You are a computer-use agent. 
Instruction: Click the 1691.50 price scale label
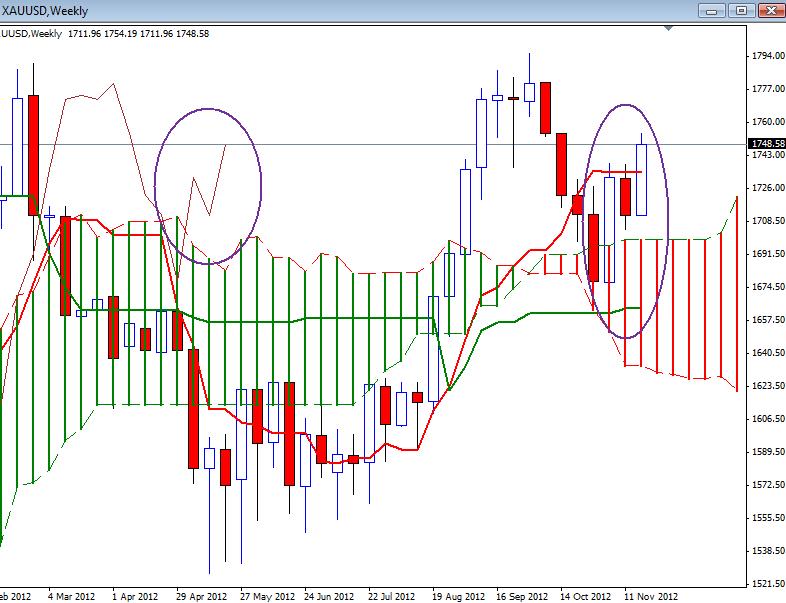768,254
